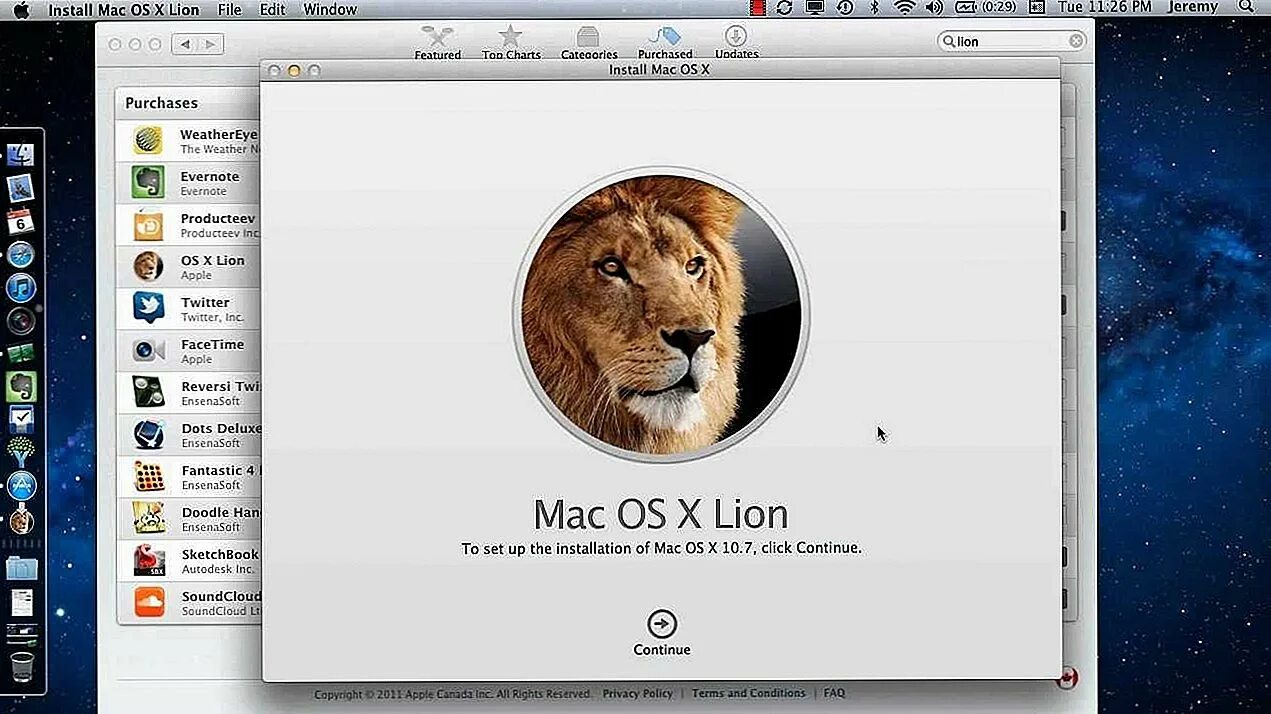Image resolution: width=1271 pixels, height=714 pixels.
Task: Select the Twitter title in Purchases list
Action: pos(205,302)
